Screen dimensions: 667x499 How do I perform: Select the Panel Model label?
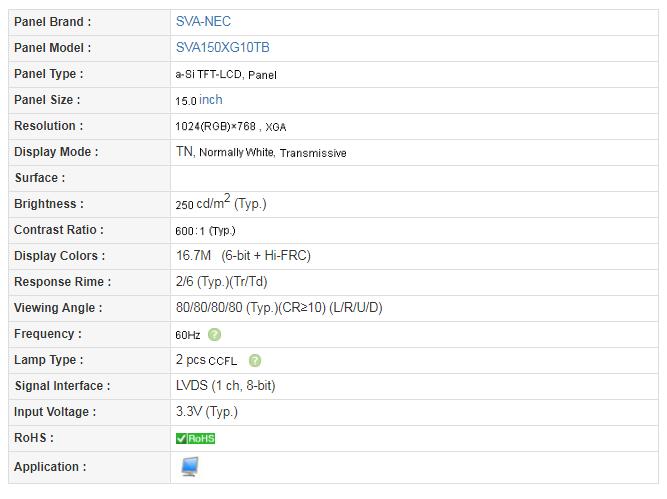(x=53, y=48)
